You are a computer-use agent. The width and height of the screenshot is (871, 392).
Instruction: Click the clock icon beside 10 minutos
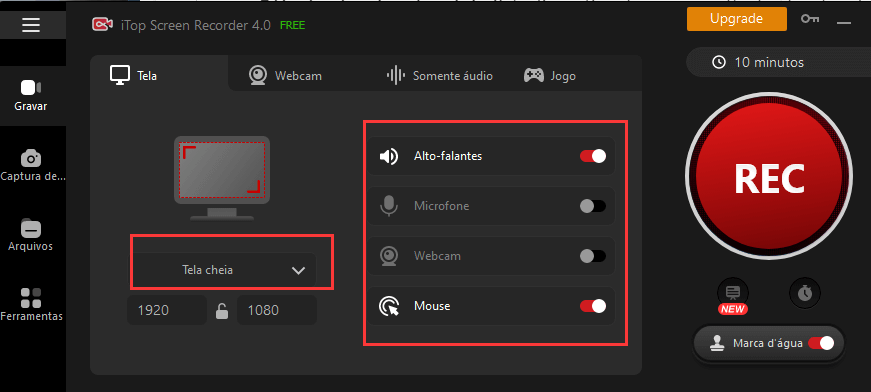tap(719, 62)
